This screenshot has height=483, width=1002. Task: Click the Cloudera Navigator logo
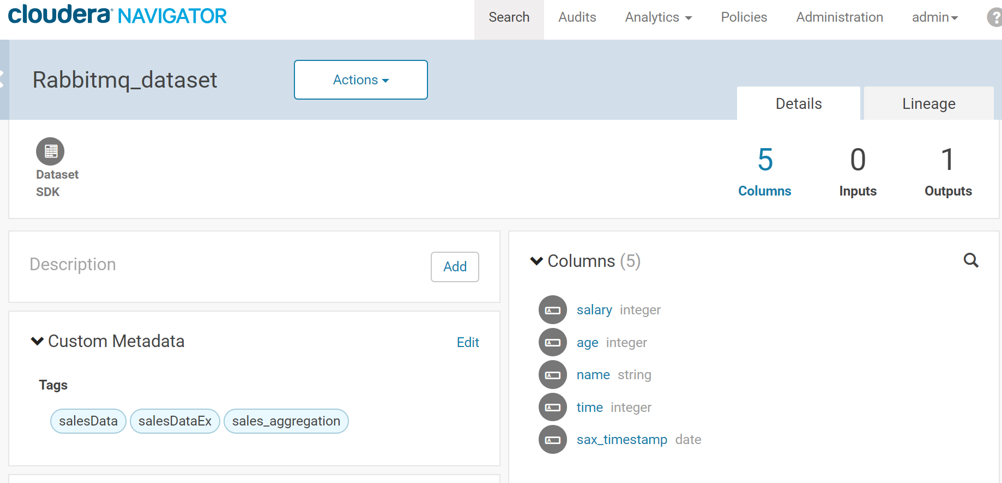pos(117,16)
